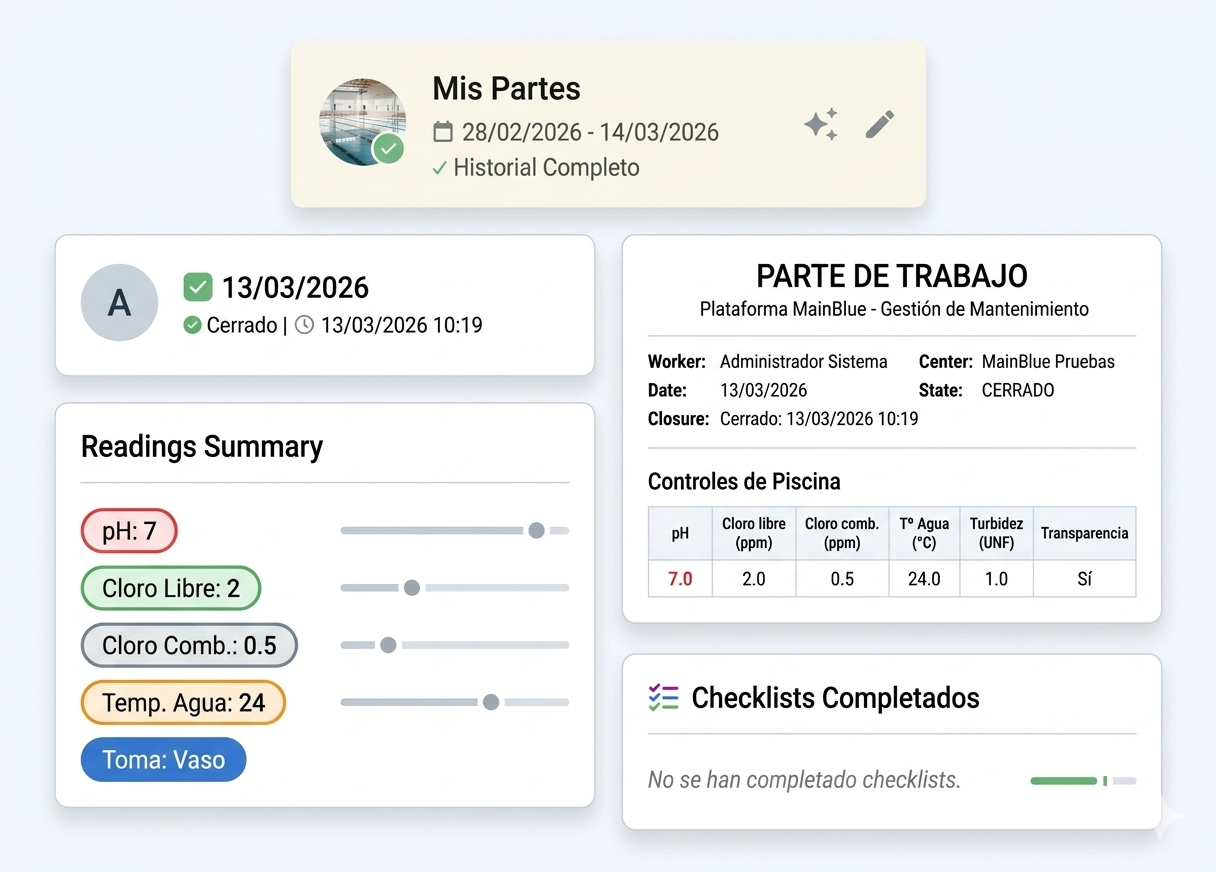Click the pool photo thumbnail
The height and width of the screenshot is (872, 1216).
pos(363,123)
